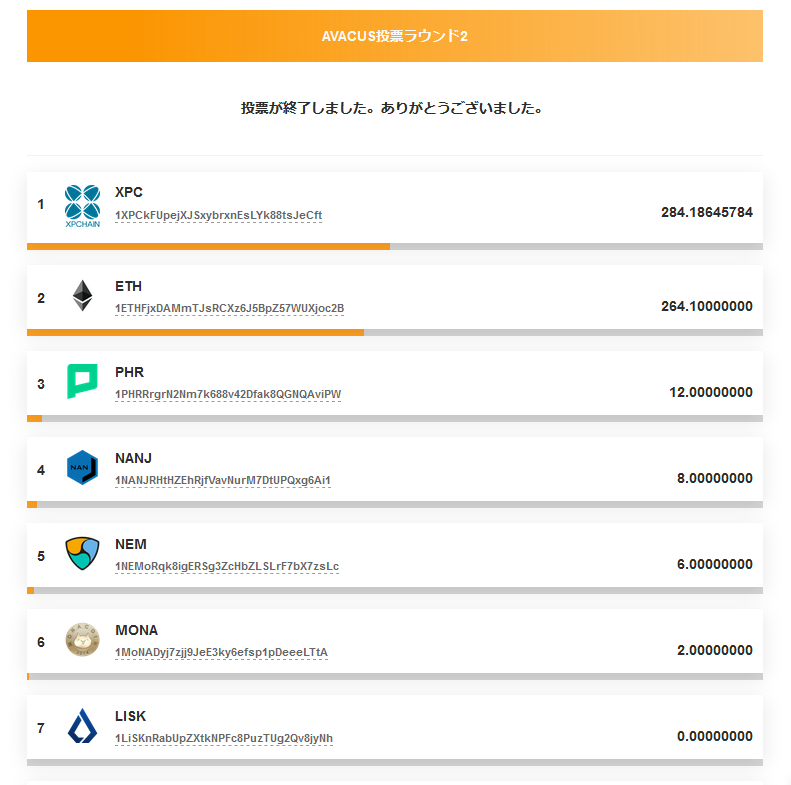Open MONA address 1MoNADyj7zjj9JeE3ky6efsp1pDeeeLTtA
This screenshot has height=785, width=791.
click(x=221, y=652)
